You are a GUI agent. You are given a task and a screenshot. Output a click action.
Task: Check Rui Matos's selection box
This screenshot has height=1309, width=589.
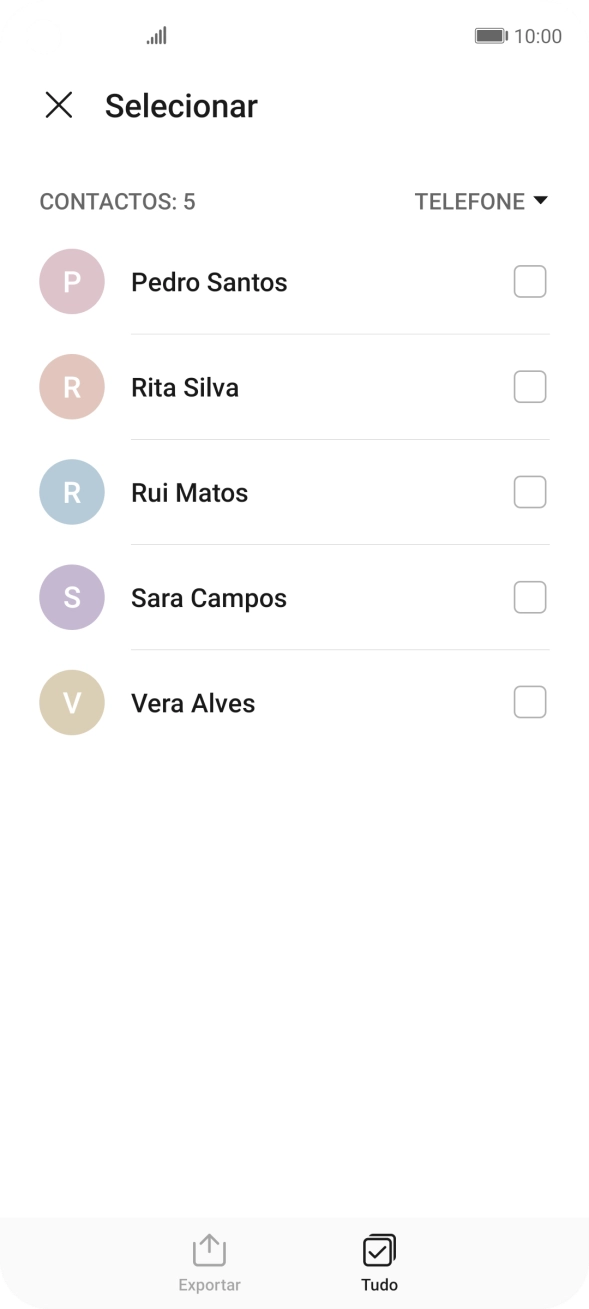[530, 492]
